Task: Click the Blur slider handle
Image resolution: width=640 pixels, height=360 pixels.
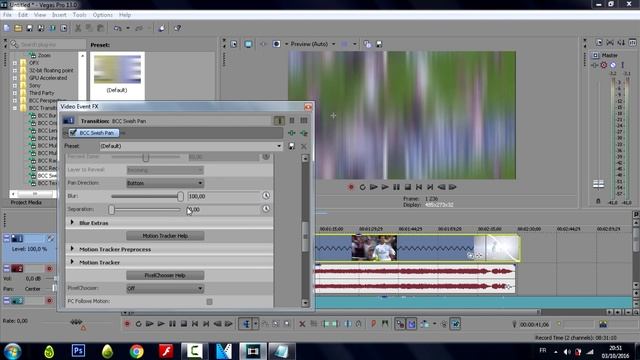Action: (x=180, y=196)
